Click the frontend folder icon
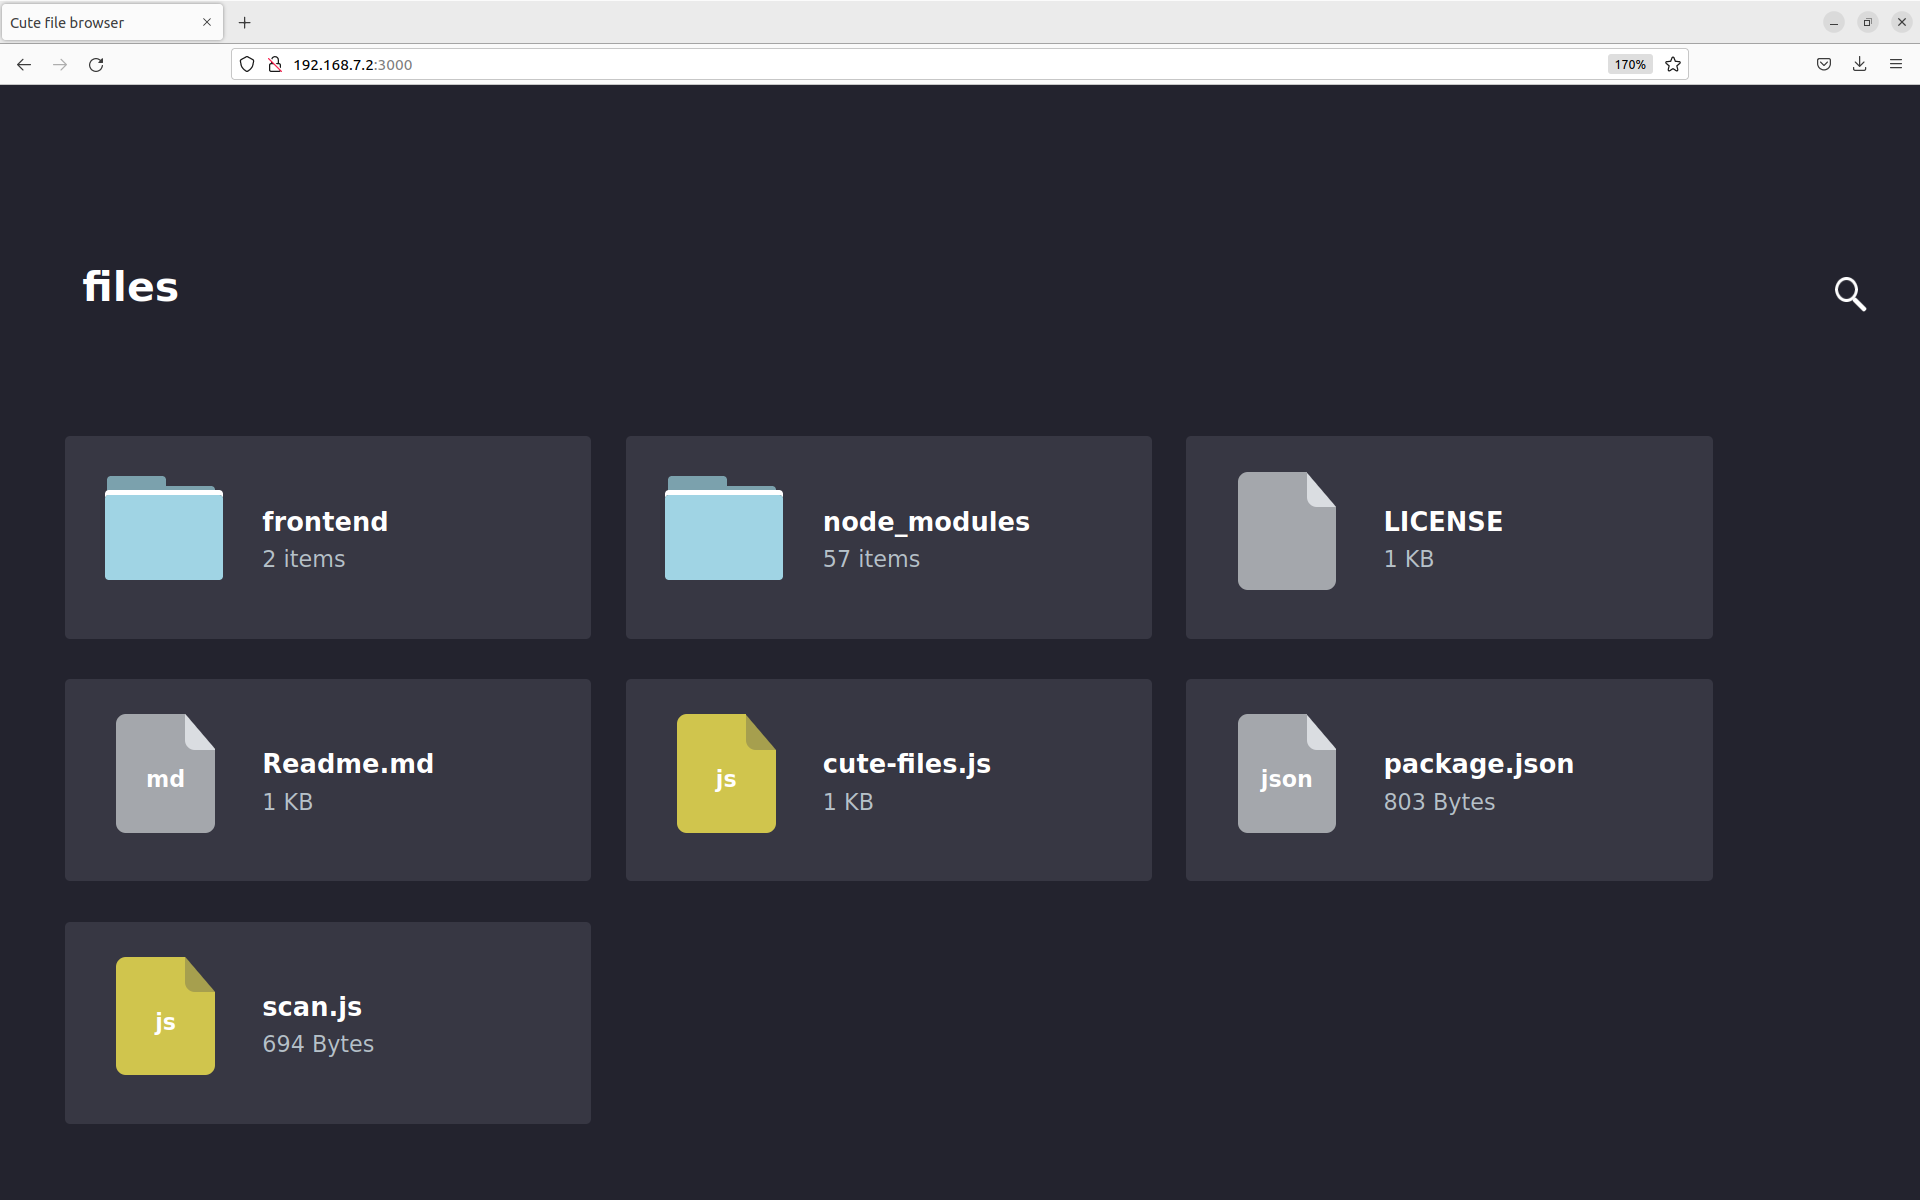The height and width of the screenshot is (1200, 1920). [164, 529]
